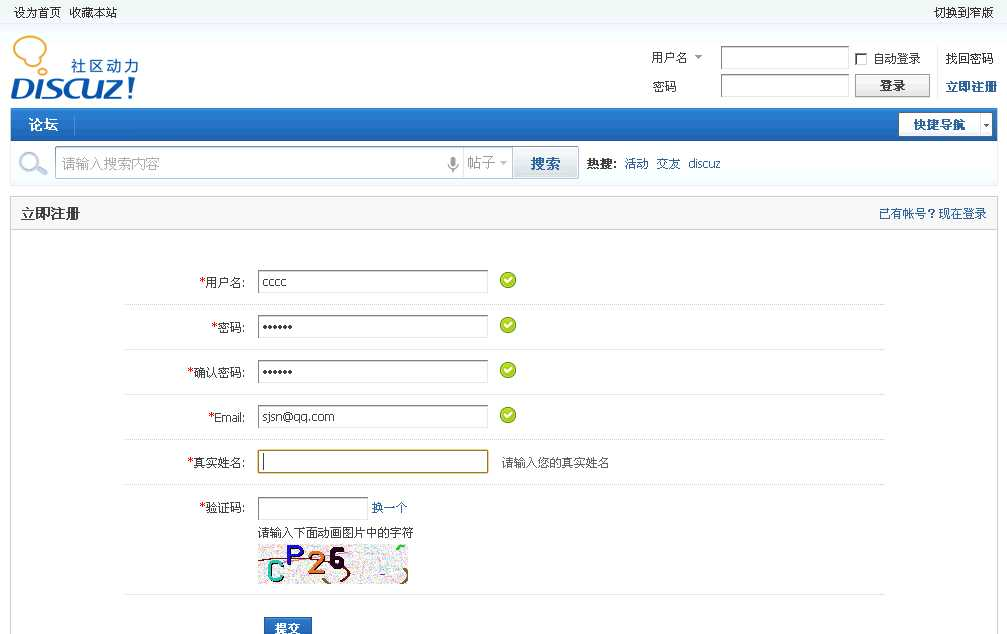The image size is (1007, 634).
Task: Click the 换一个 captcha refresh link
Action: [389, 508]
